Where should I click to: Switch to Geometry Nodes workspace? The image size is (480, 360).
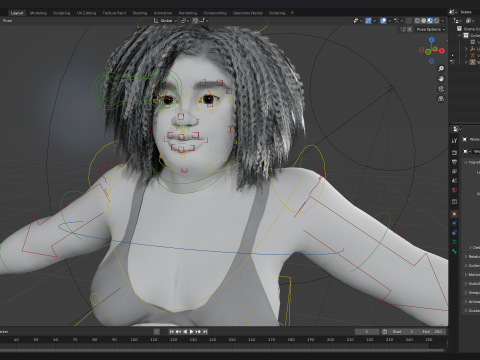(248, 13)
